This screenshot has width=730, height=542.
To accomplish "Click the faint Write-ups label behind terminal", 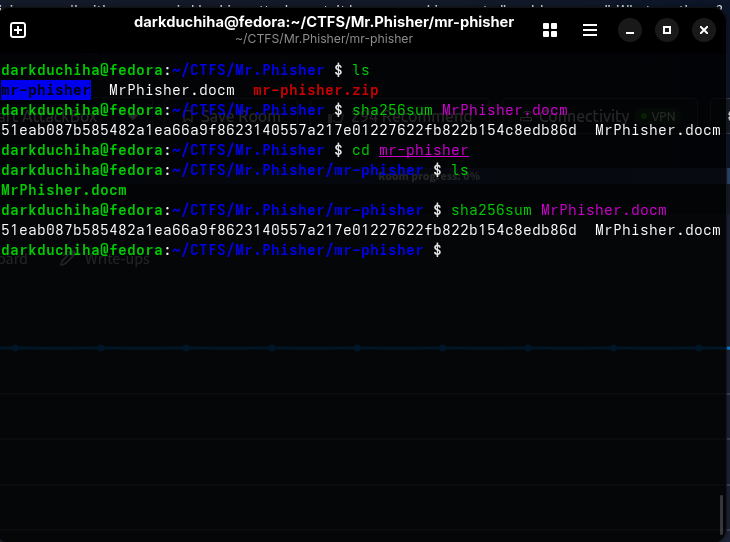I will pyautogui.click(x=117, y=259).
